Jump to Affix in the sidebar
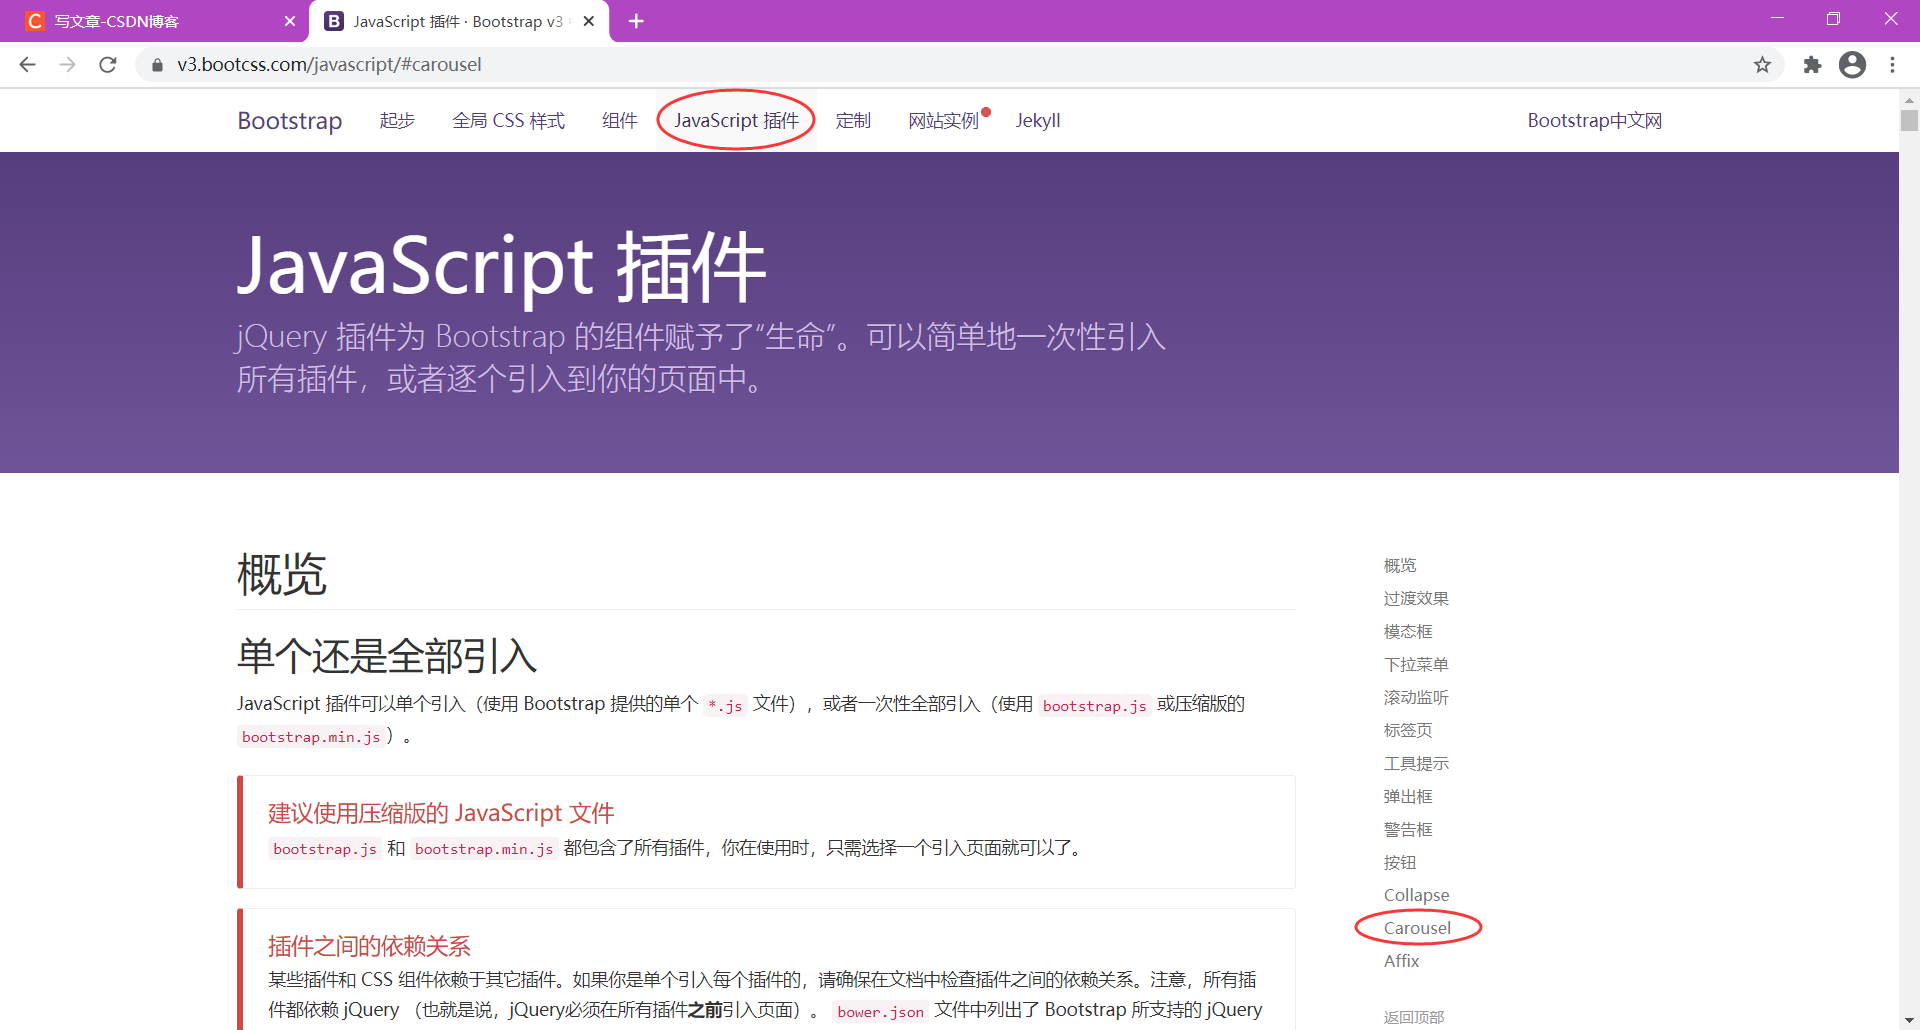This screenshot has height=1030, width=1920. coord(1401,961)
